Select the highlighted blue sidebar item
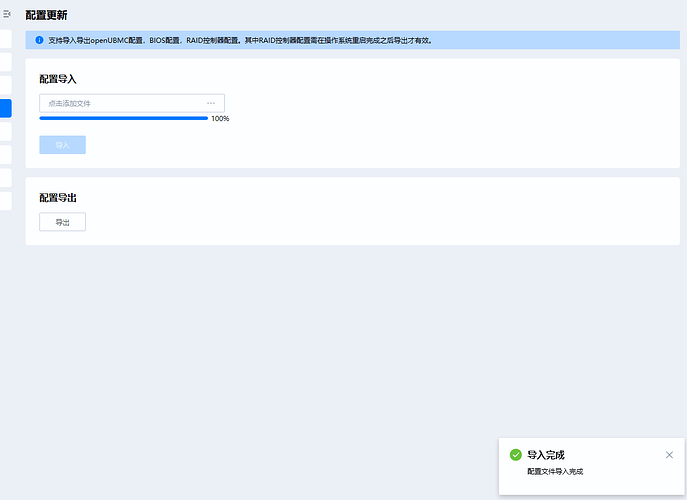This screenshot has width=687, height=500. [x=5, y=109]
